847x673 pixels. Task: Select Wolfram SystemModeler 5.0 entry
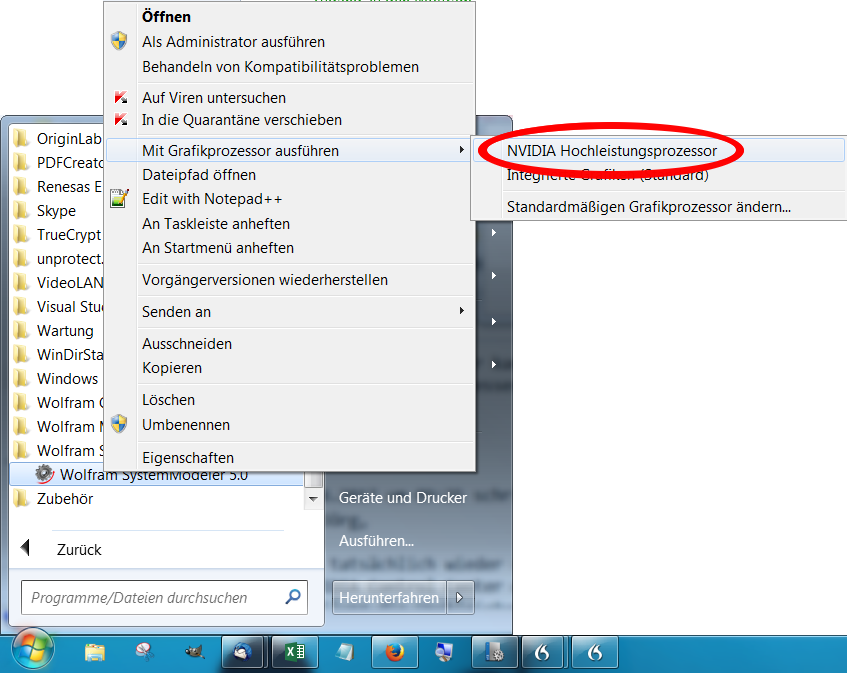(x=157, y=475)
